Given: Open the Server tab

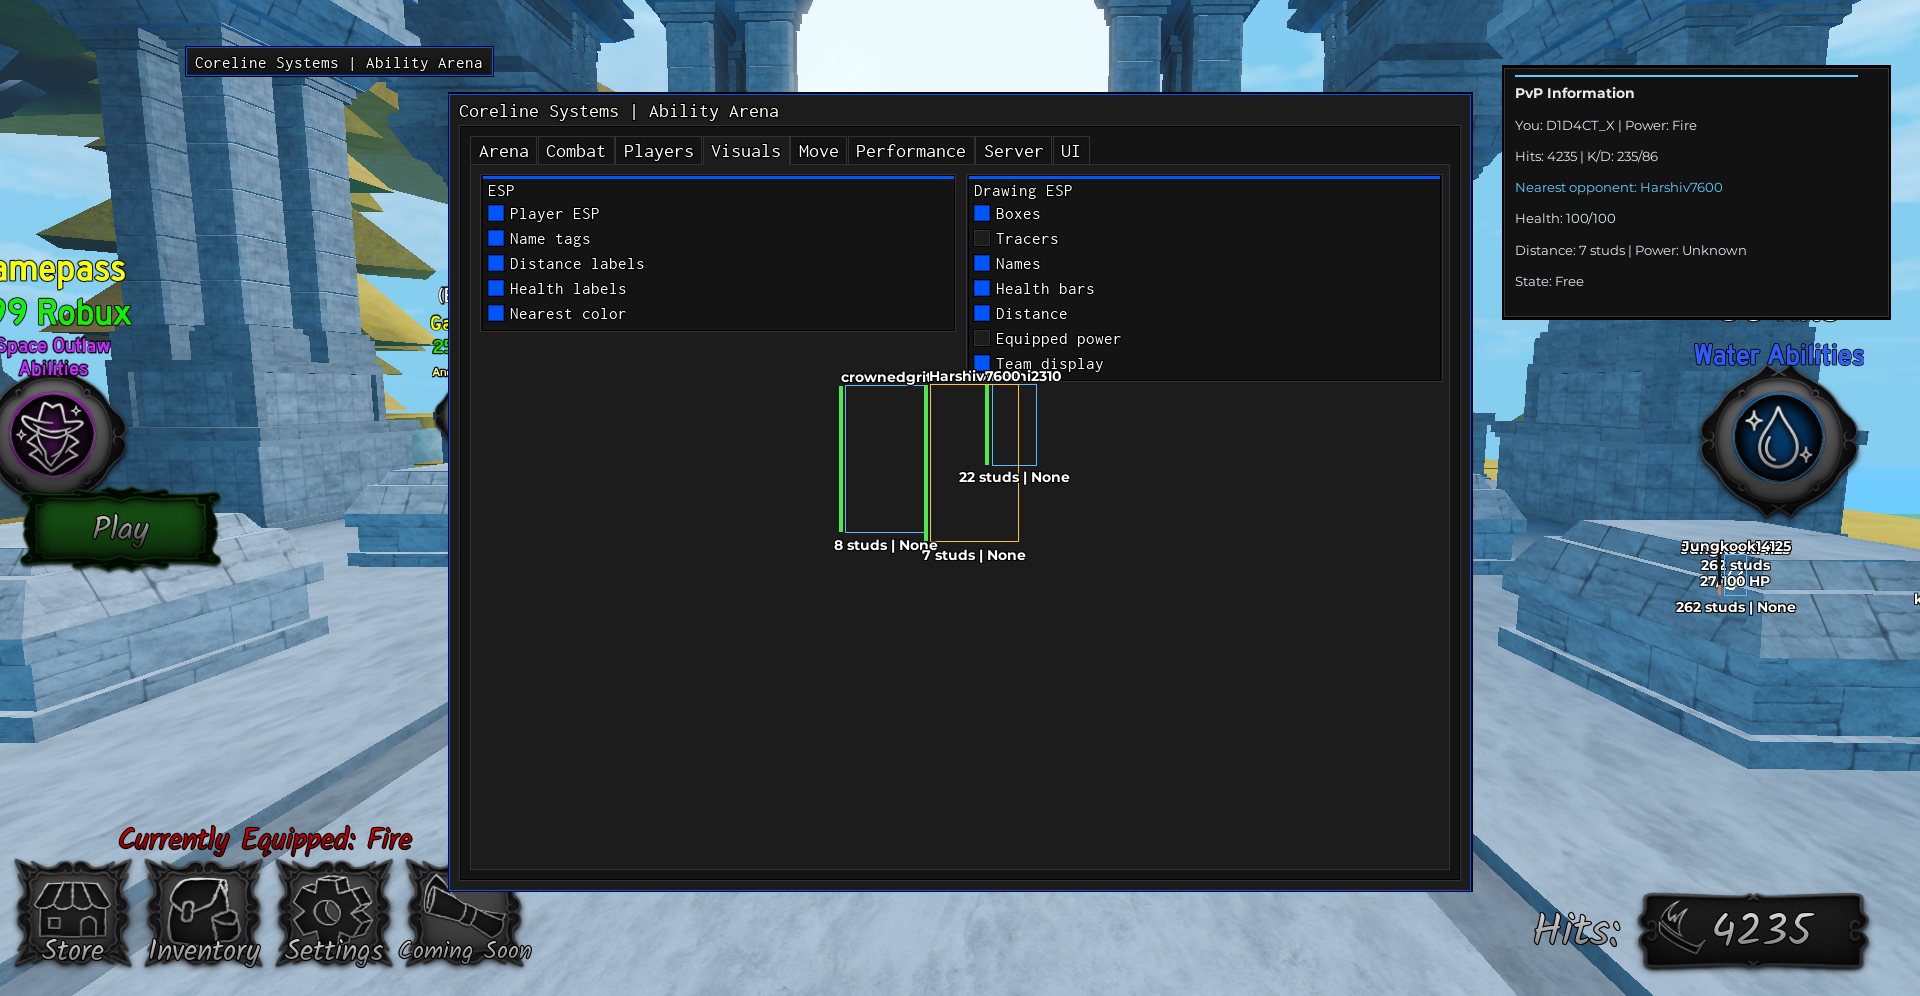Looking at the screenshot, I should click(1013, 151).
